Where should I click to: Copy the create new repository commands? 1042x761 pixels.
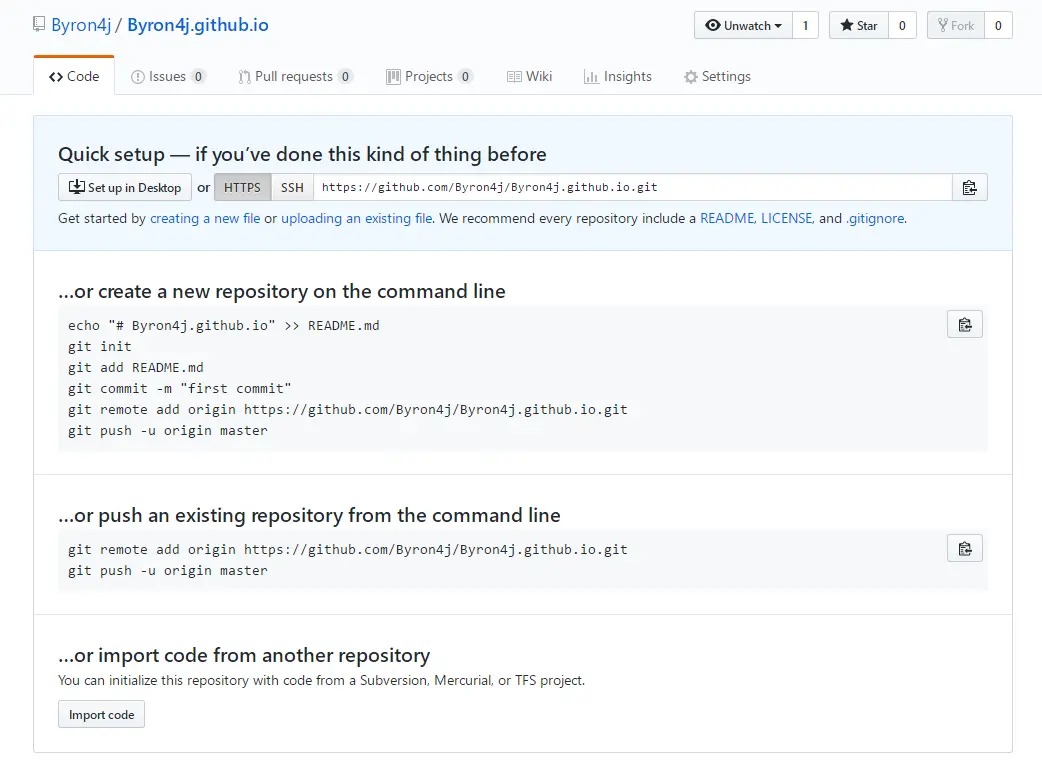(965, 324)
